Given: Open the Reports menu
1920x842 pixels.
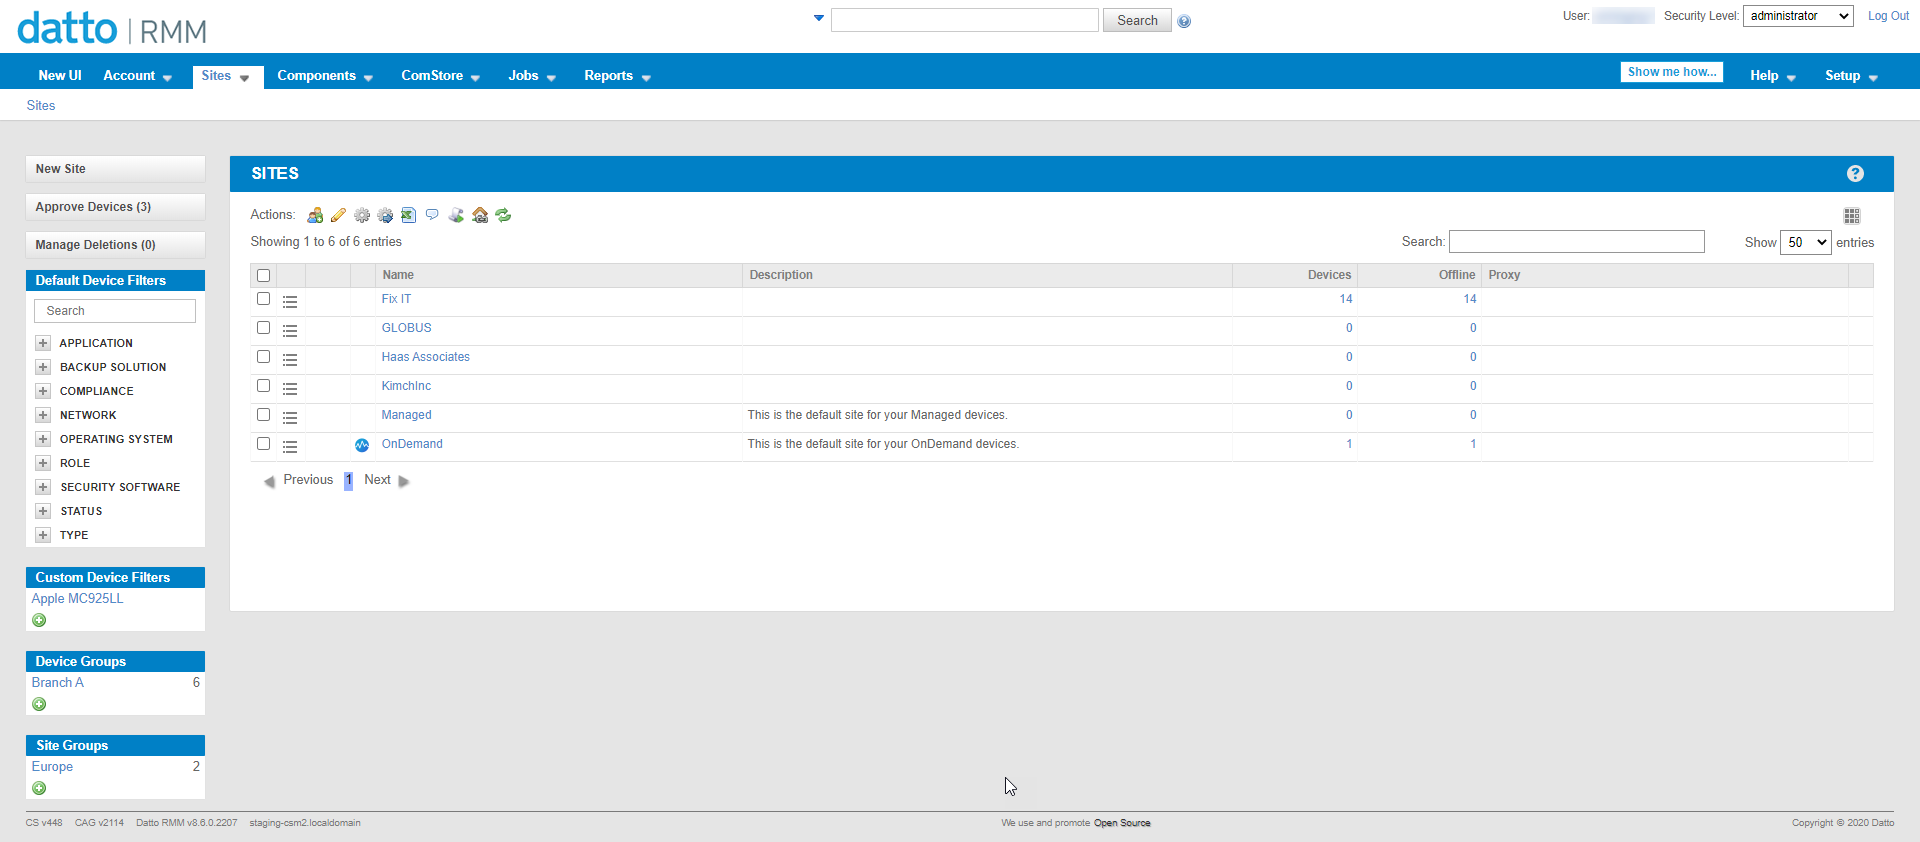Looking at the screenshot, I should [x=618, y=76].
